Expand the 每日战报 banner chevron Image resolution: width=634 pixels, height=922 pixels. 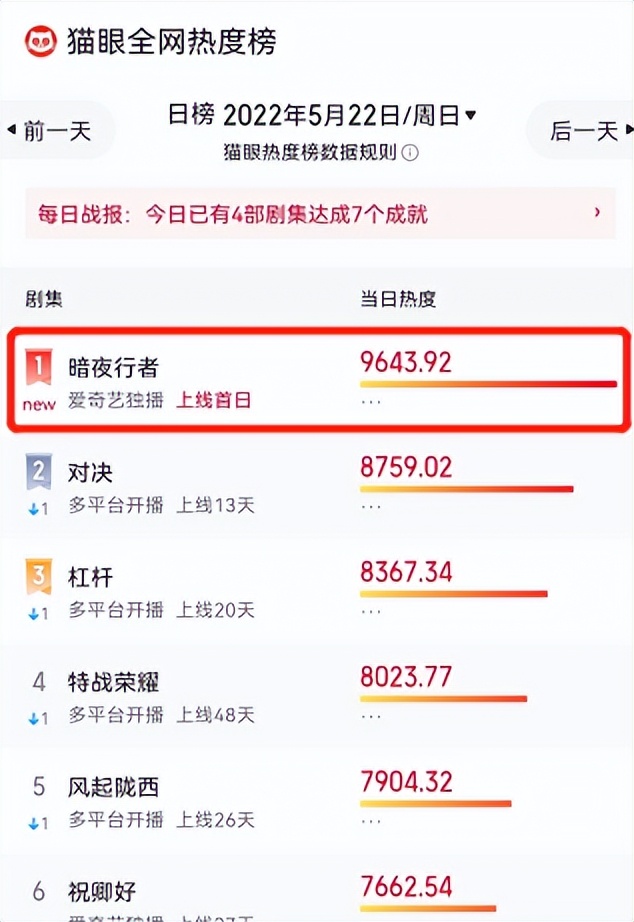pyautogui.click(x=598, y=212)
